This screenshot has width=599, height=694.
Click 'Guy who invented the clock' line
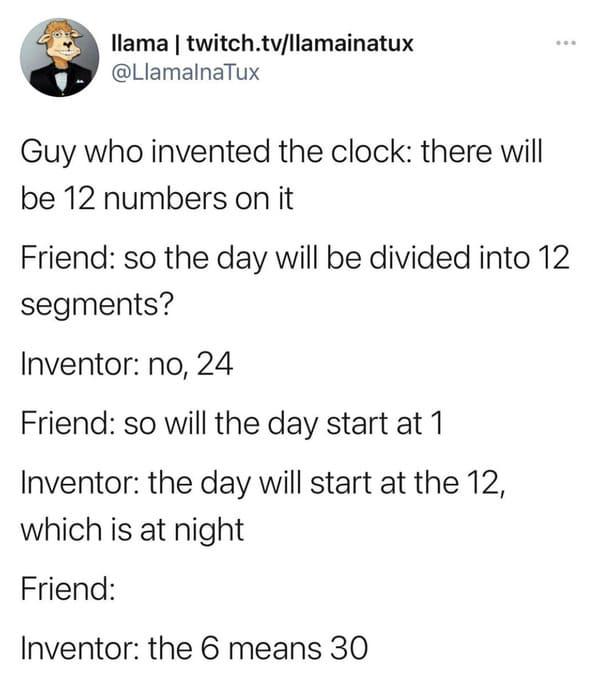281,153
